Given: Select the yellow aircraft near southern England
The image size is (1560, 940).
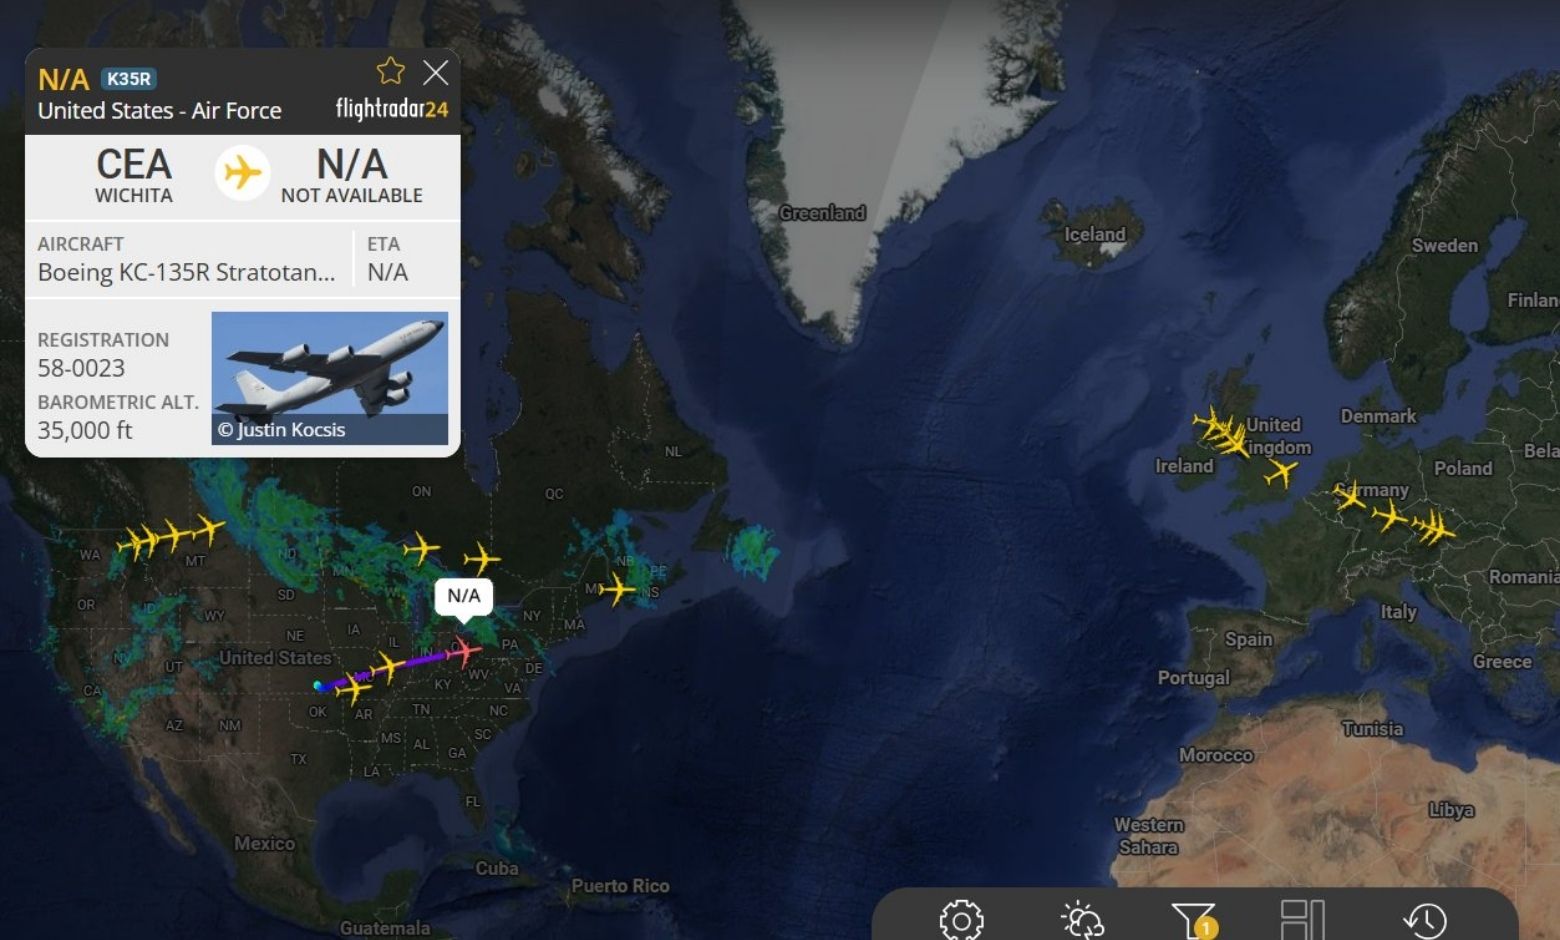Looking at the screenshot, I should [1281, 472].
